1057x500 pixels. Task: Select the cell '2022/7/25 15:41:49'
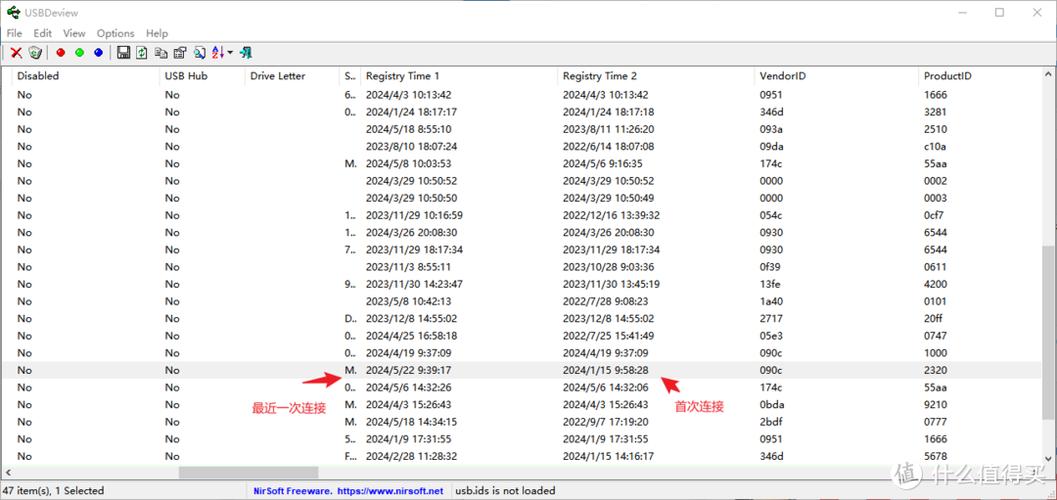(608, 336)
